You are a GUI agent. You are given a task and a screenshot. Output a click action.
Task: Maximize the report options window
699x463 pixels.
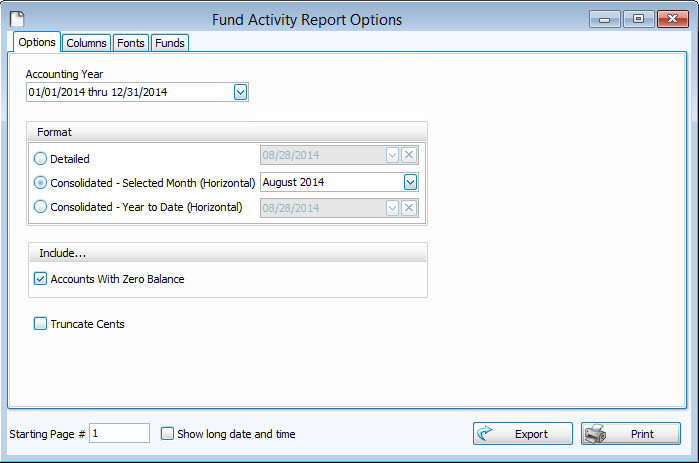coord(638,19)
